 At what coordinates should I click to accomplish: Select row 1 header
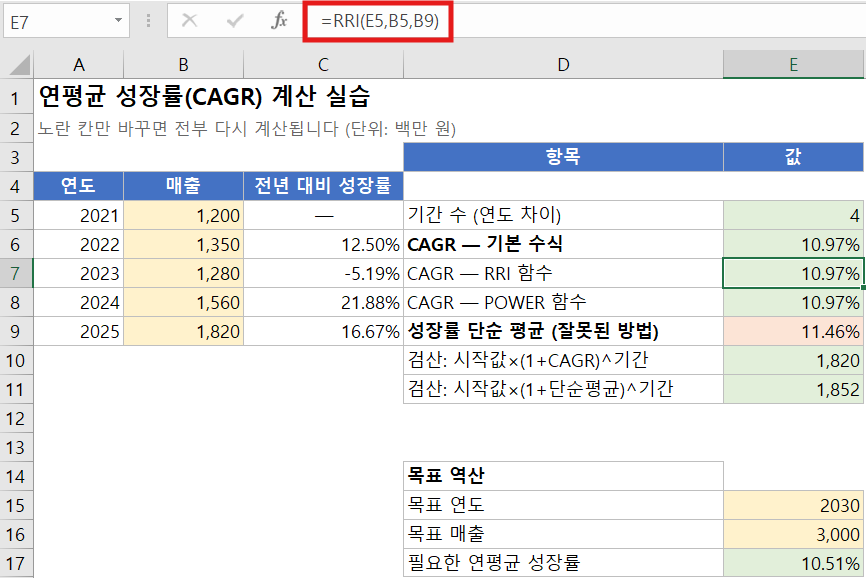coord(16,98)
